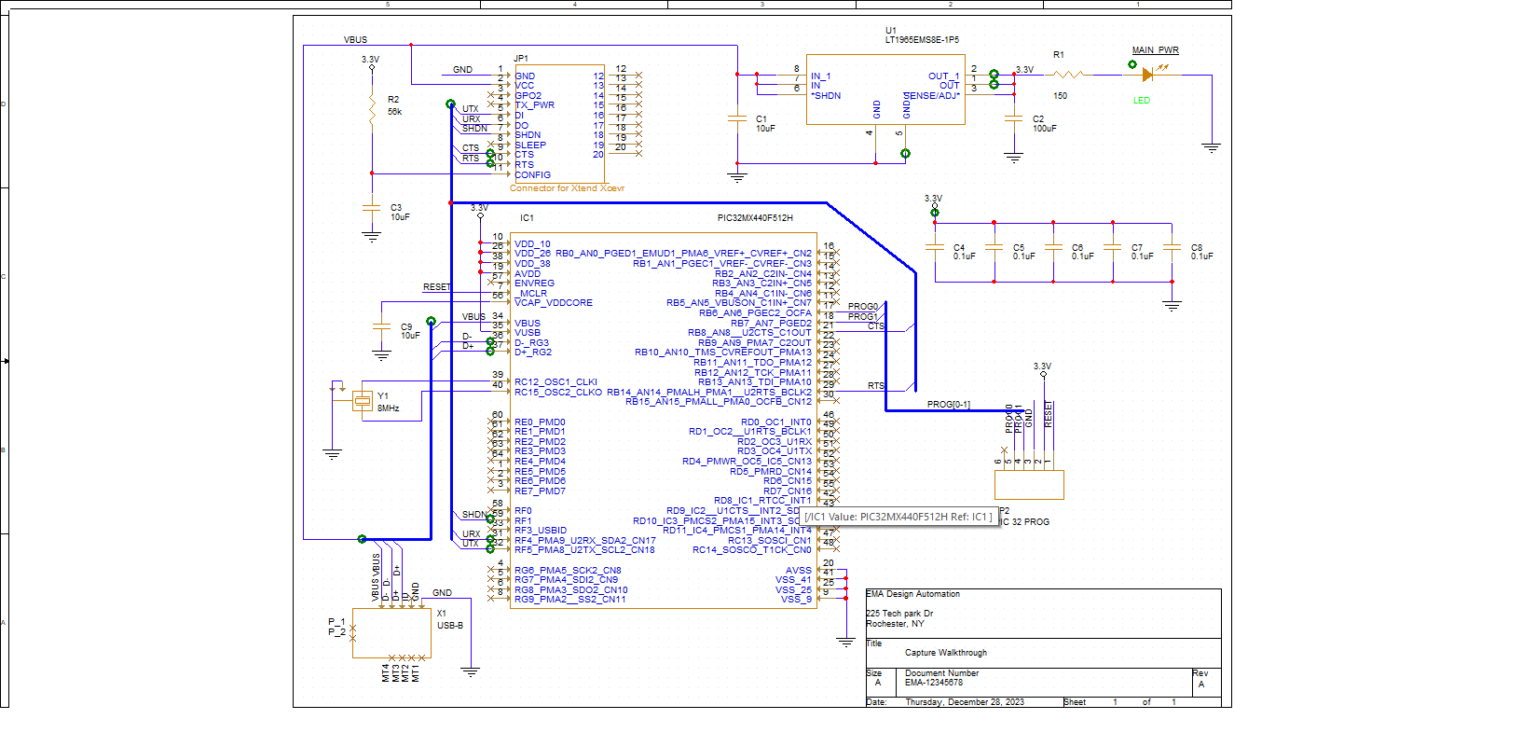Select capacitor C2 valued 100uF
1536x733 pixels.
pos(1013,120)
